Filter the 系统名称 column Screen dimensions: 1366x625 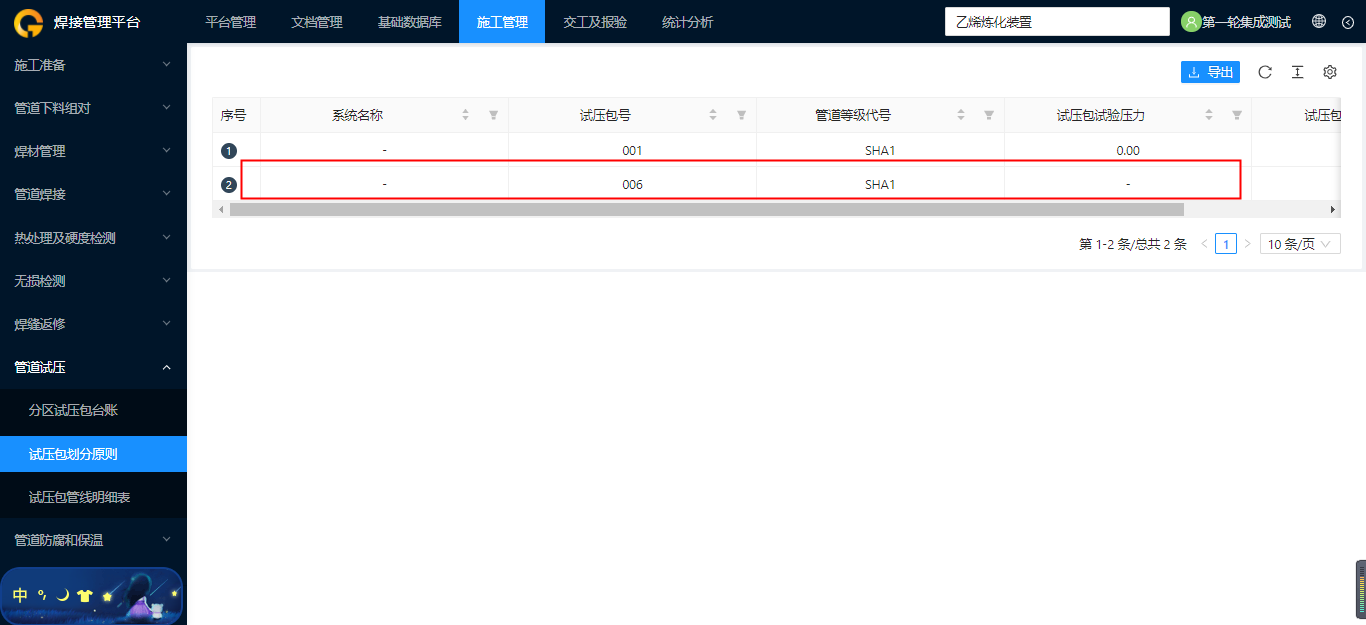pos(493,115)
